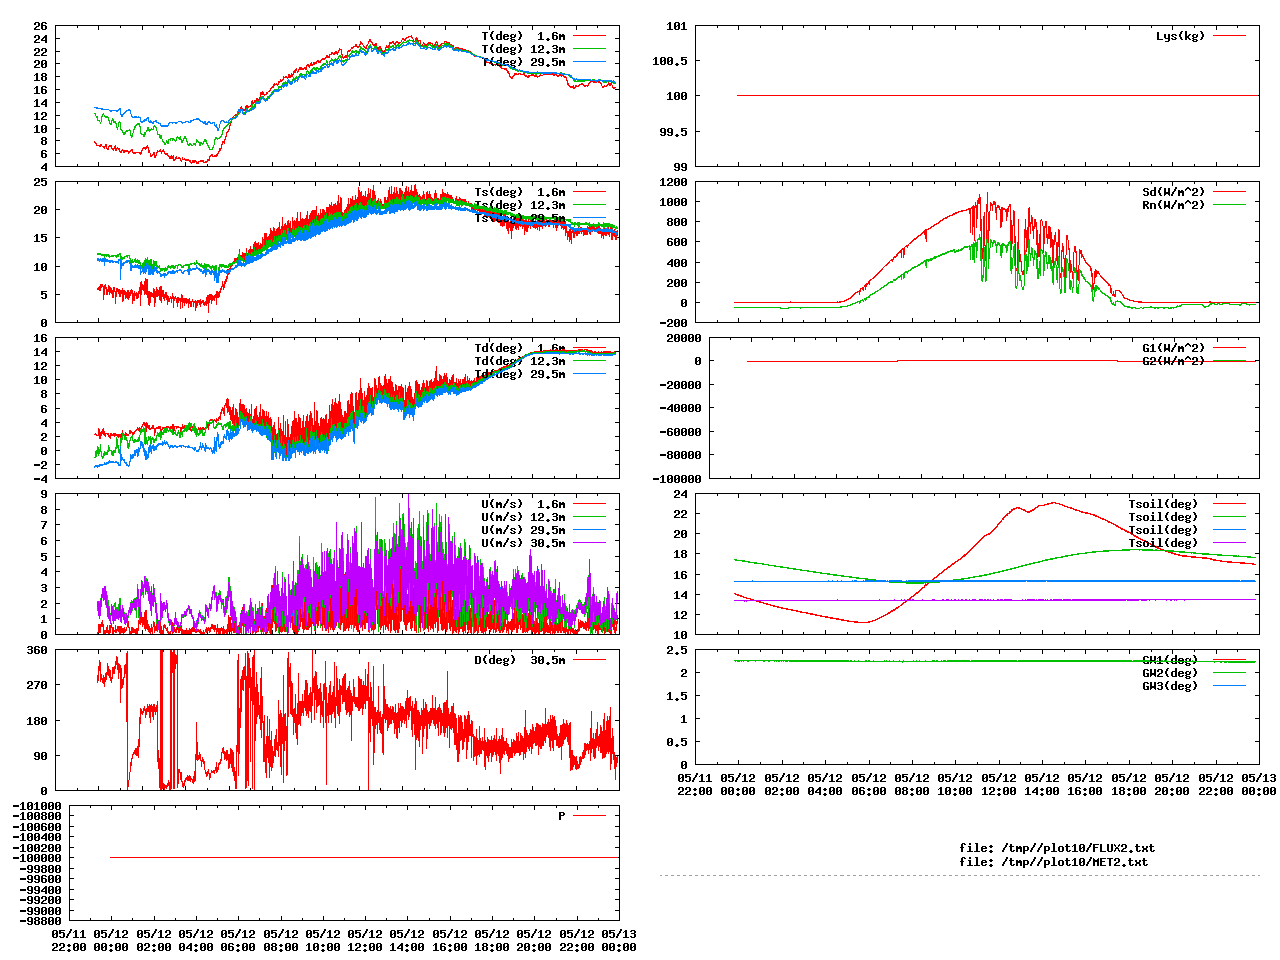Click the 'D(deg) 30.5m' legend label

coord(519,660)
